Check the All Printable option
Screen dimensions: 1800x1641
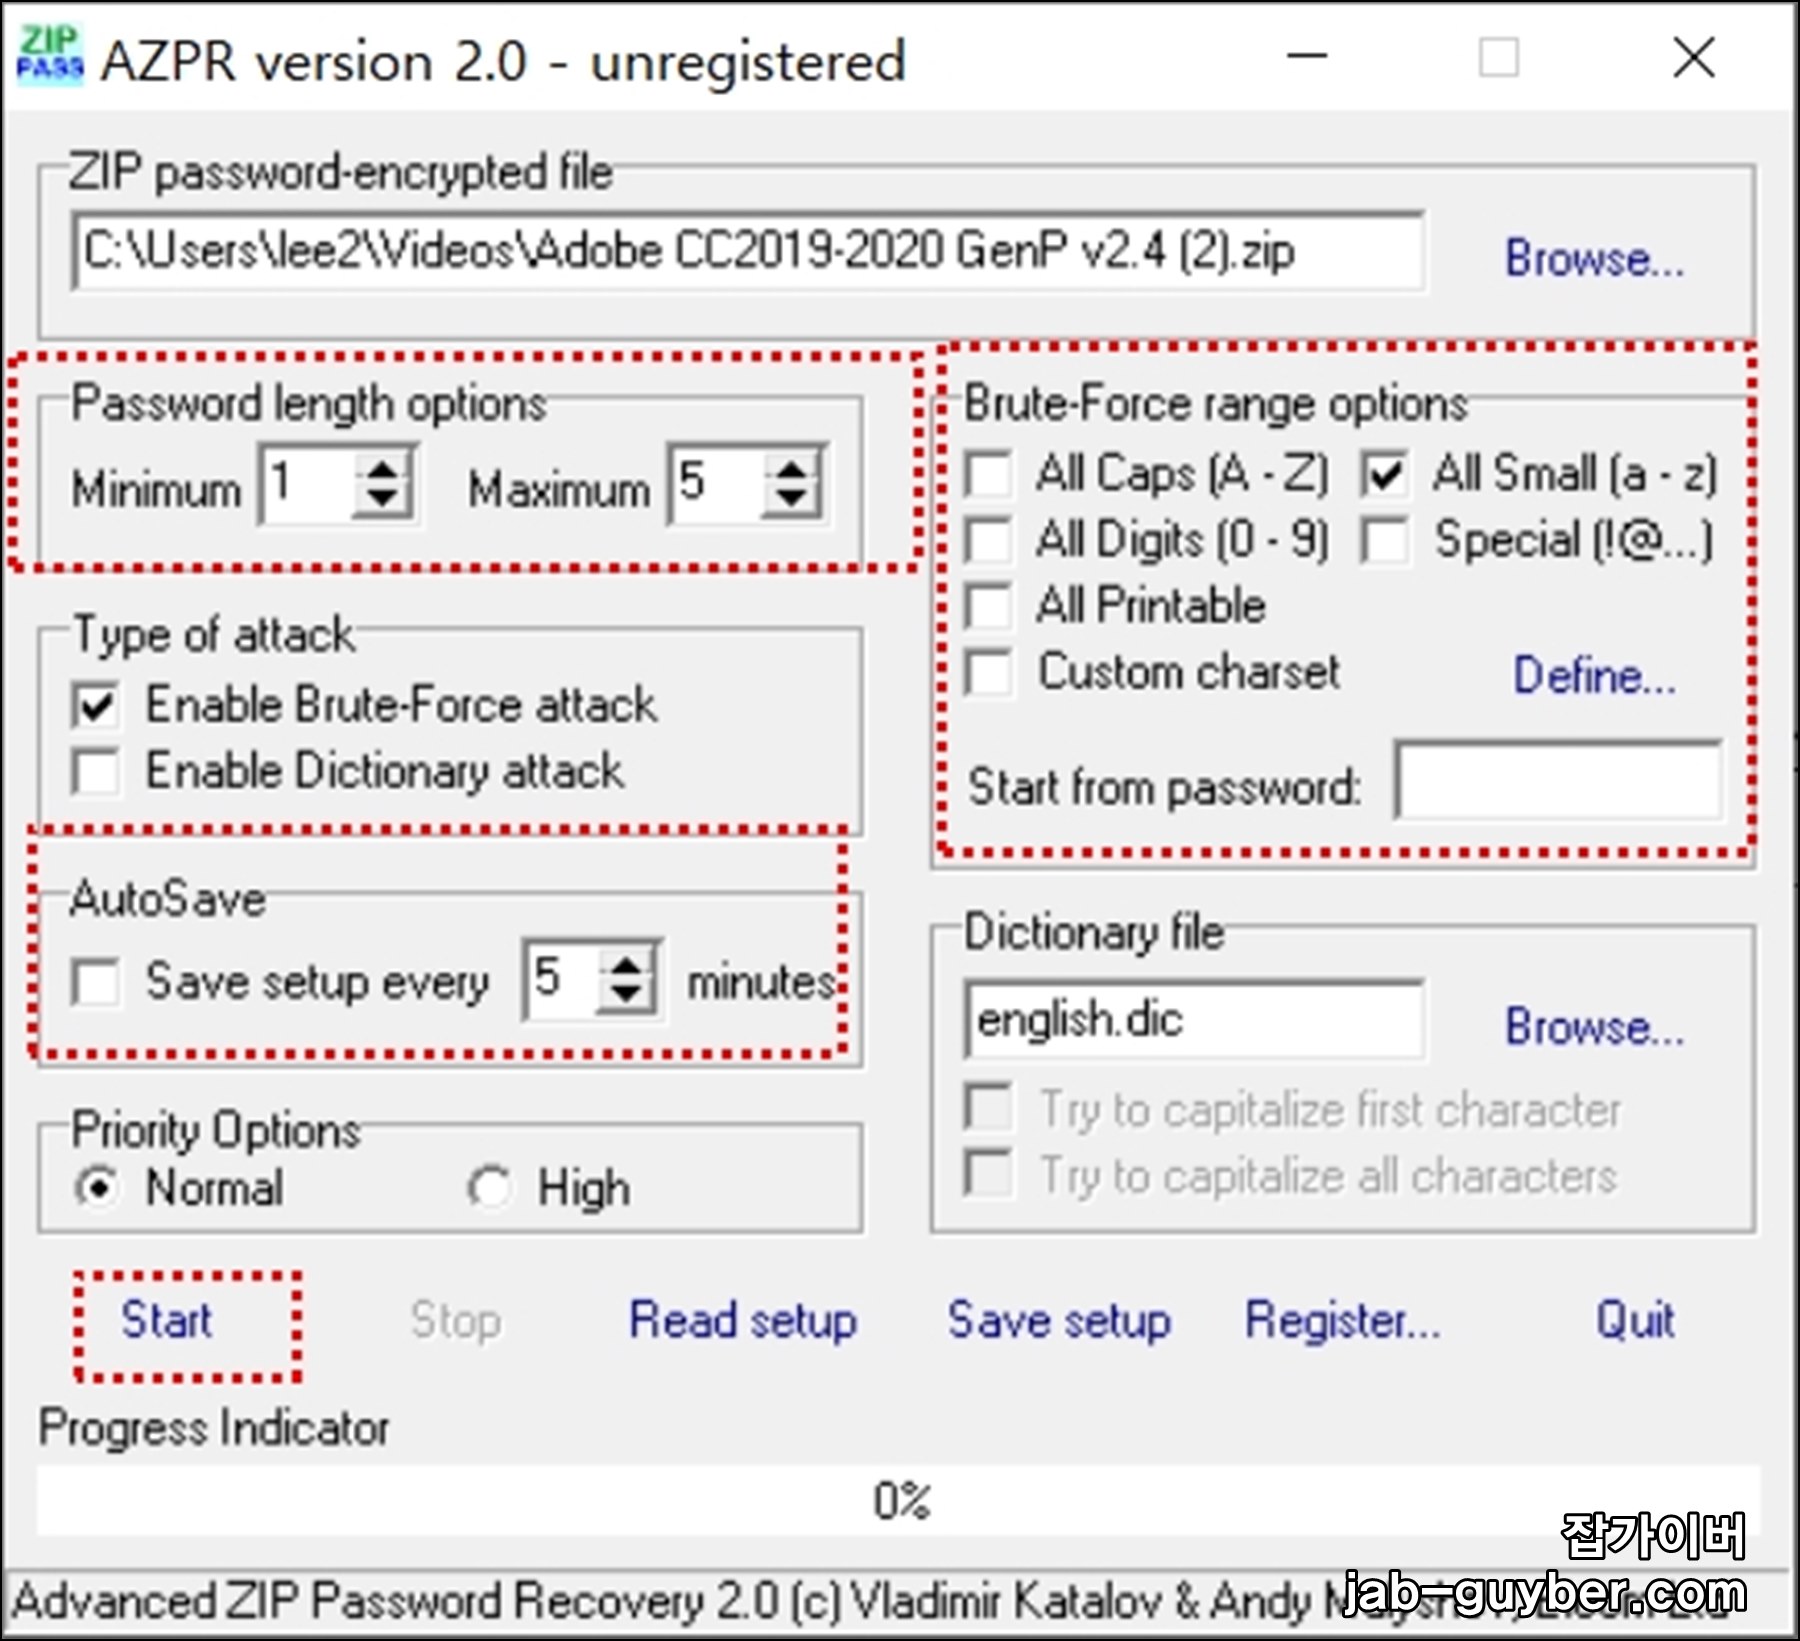[x=990, y=606]
